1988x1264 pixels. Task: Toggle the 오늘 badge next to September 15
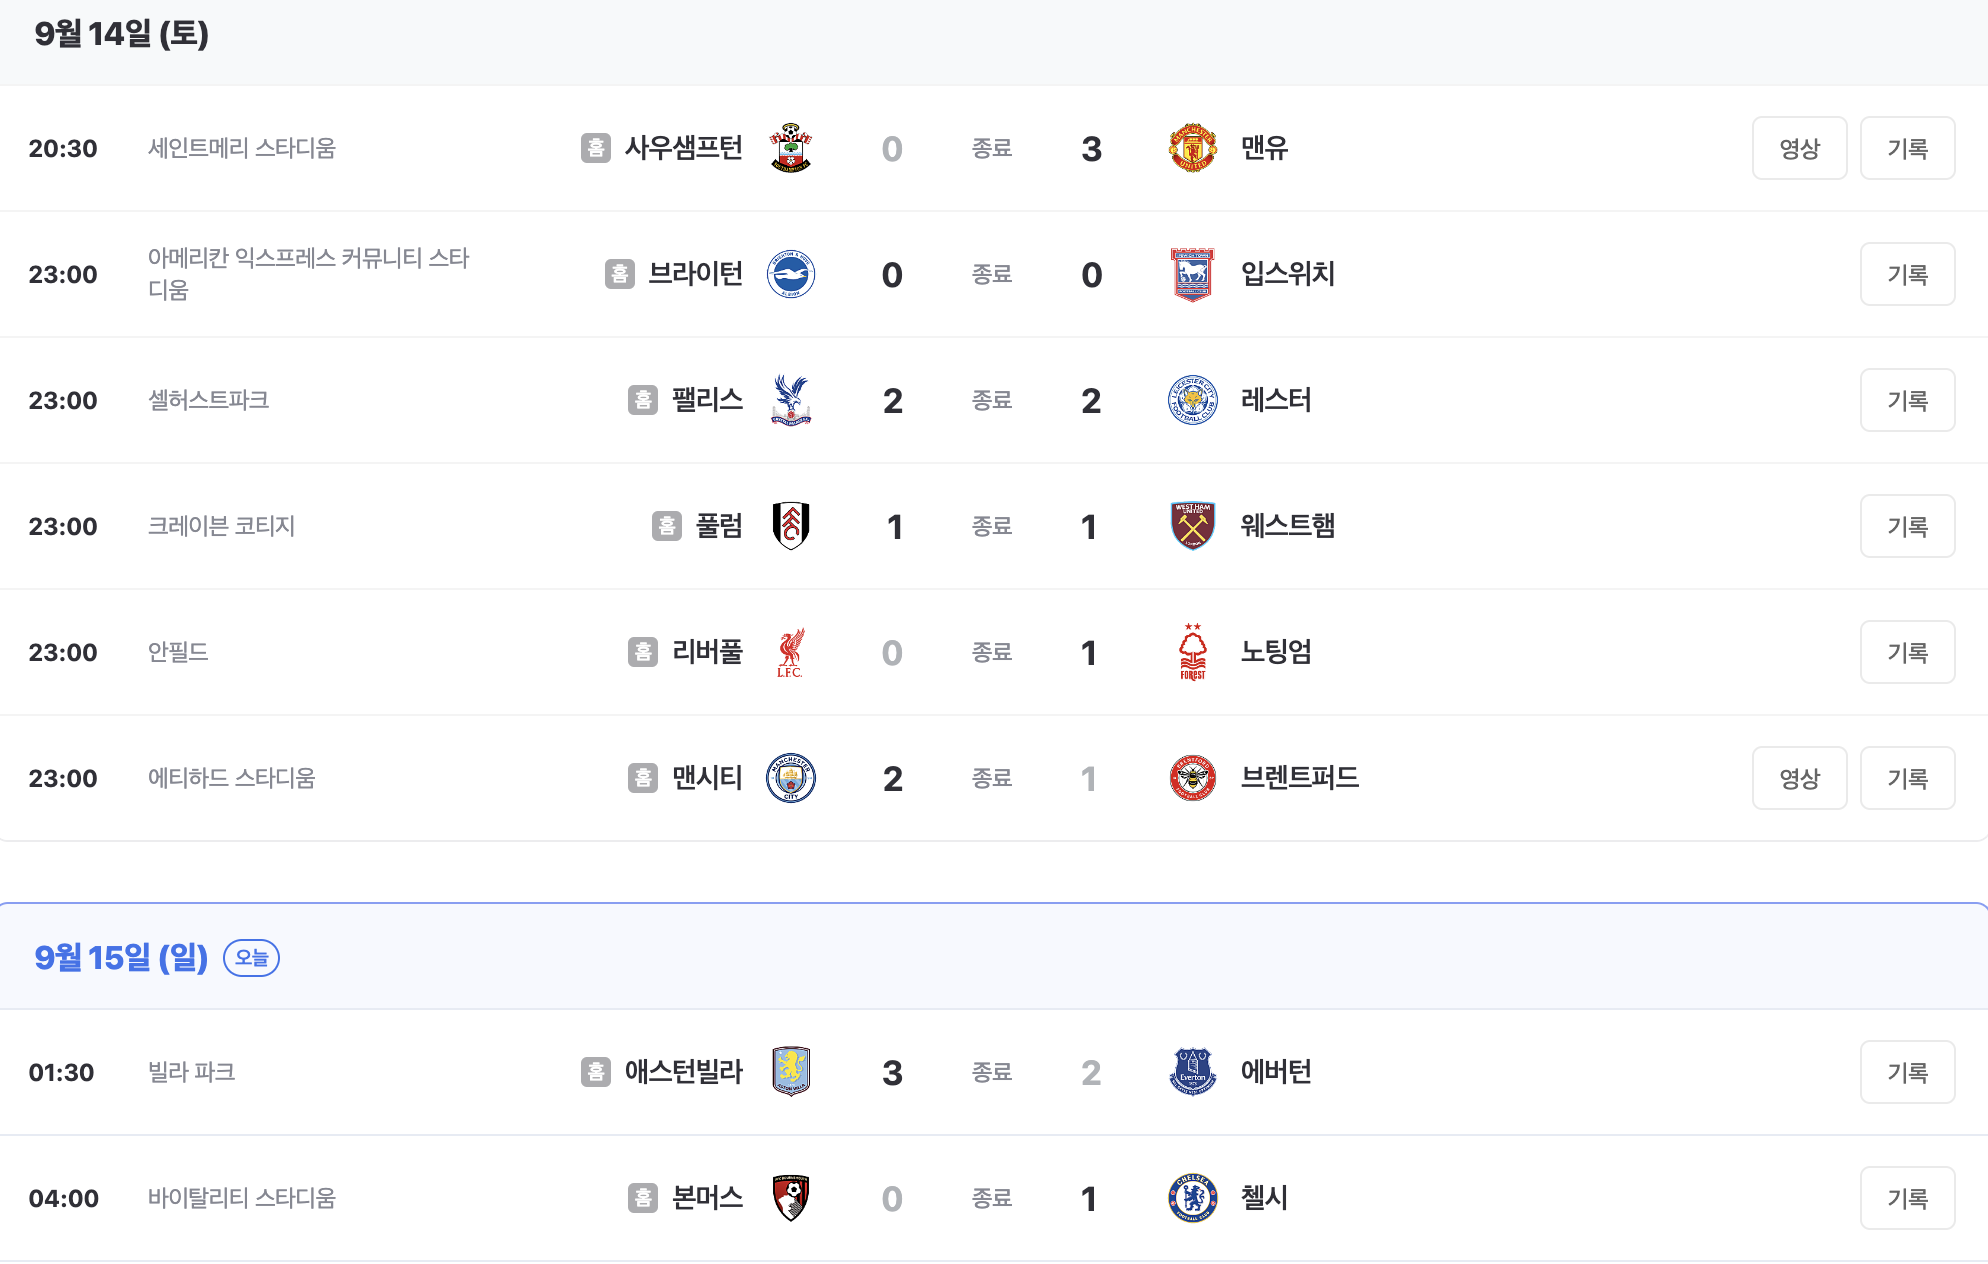pyautogui.click(x=251, y=957)
